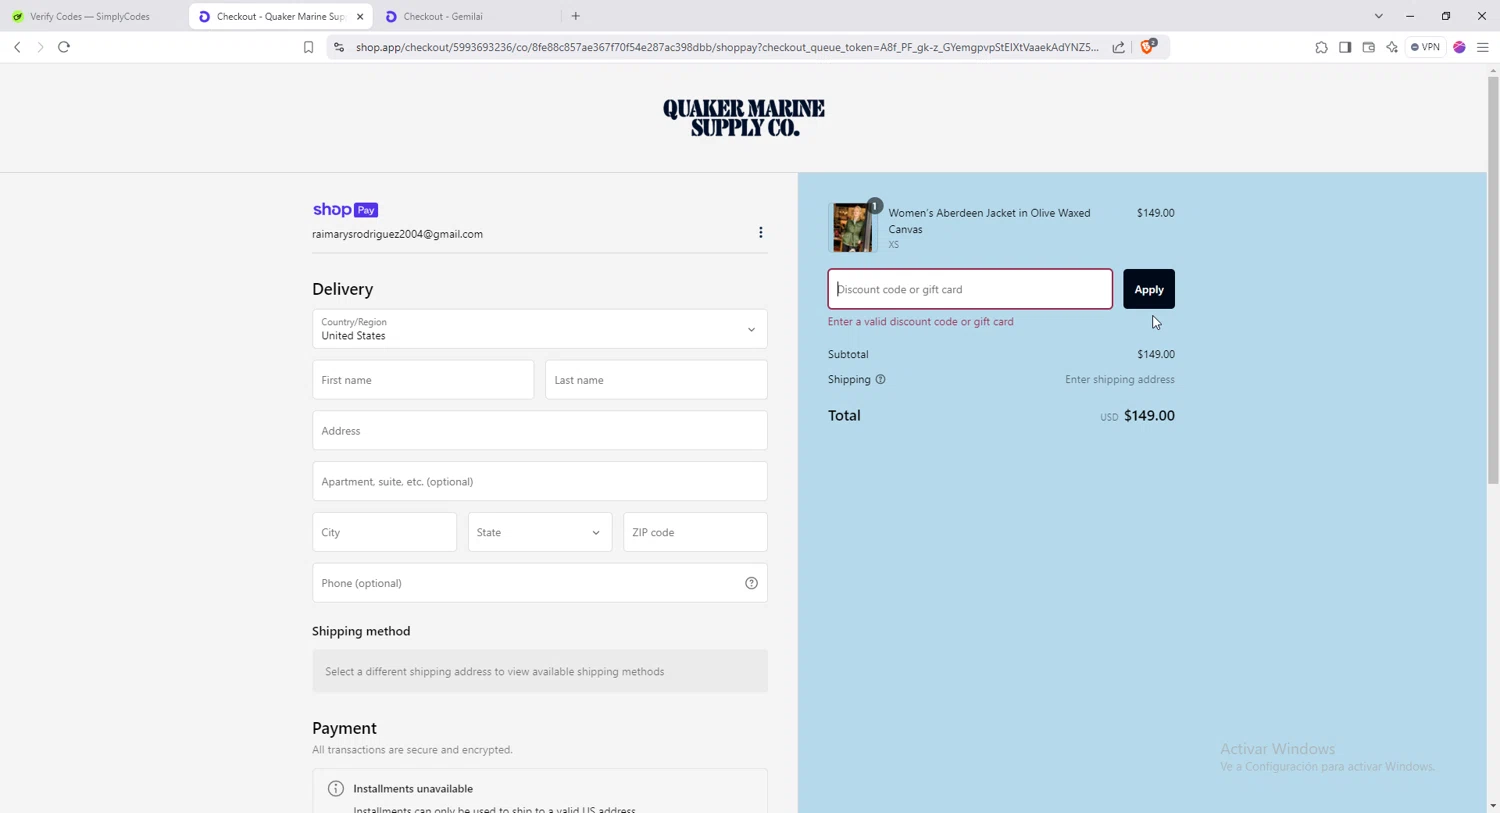Click the 'Enter shipping address' text
Viewport: 1500px width, 813px height.
(x=1120, y=380)
